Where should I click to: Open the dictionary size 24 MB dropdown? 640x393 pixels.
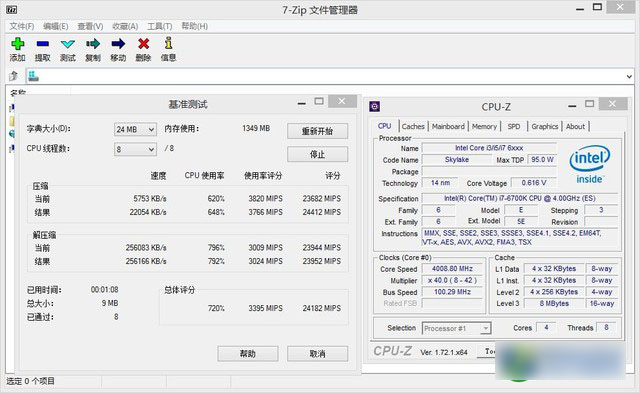click(135, 129)
